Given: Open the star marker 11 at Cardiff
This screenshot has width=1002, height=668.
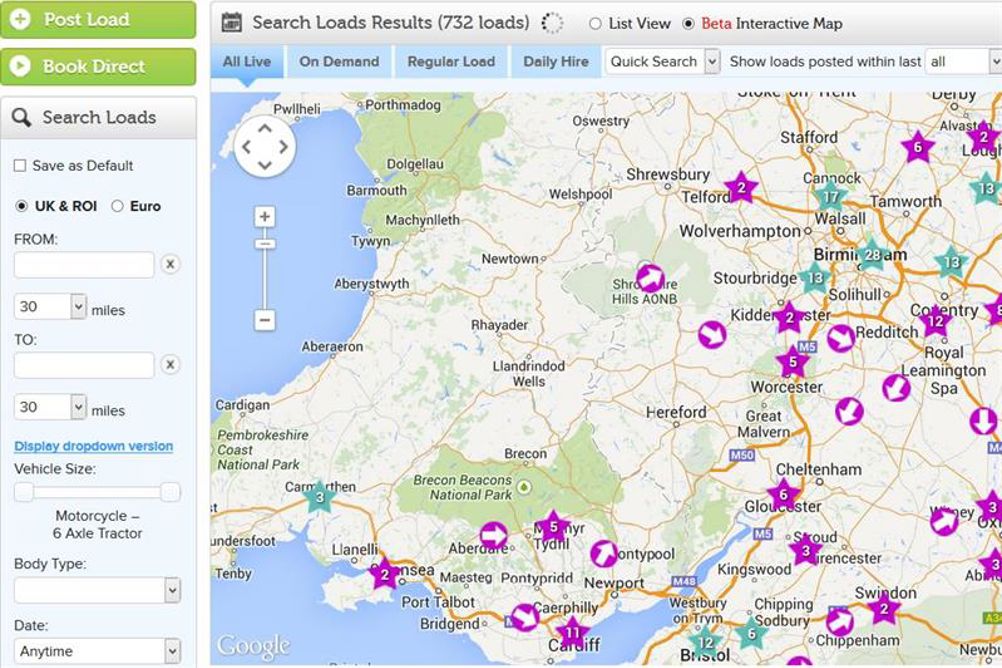Looking at the screenshot, I should tap(572, 633).
